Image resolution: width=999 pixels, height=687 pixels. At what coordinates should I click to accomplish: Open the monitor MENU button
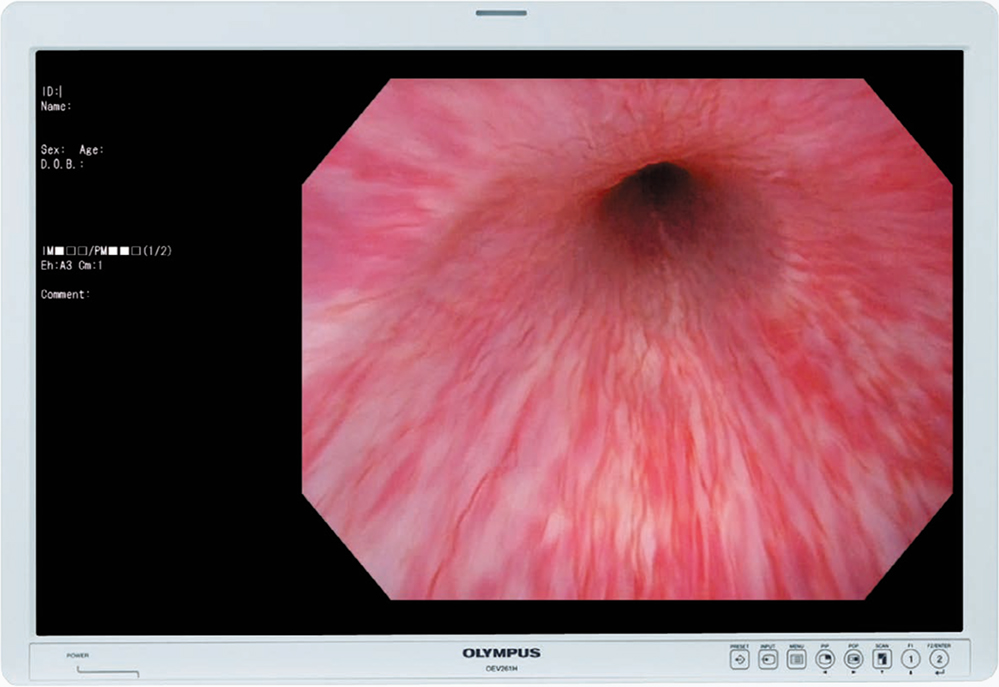point(797,660)
